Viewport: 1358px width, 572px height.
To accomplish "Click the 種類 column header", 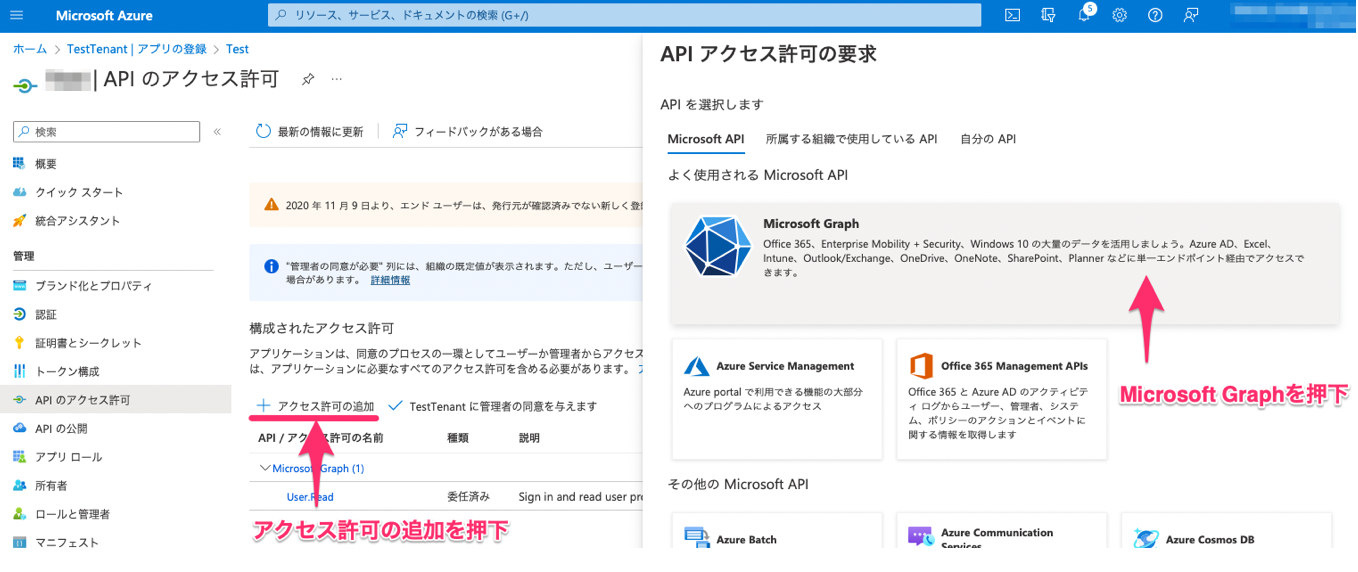I will pos(458,438).
